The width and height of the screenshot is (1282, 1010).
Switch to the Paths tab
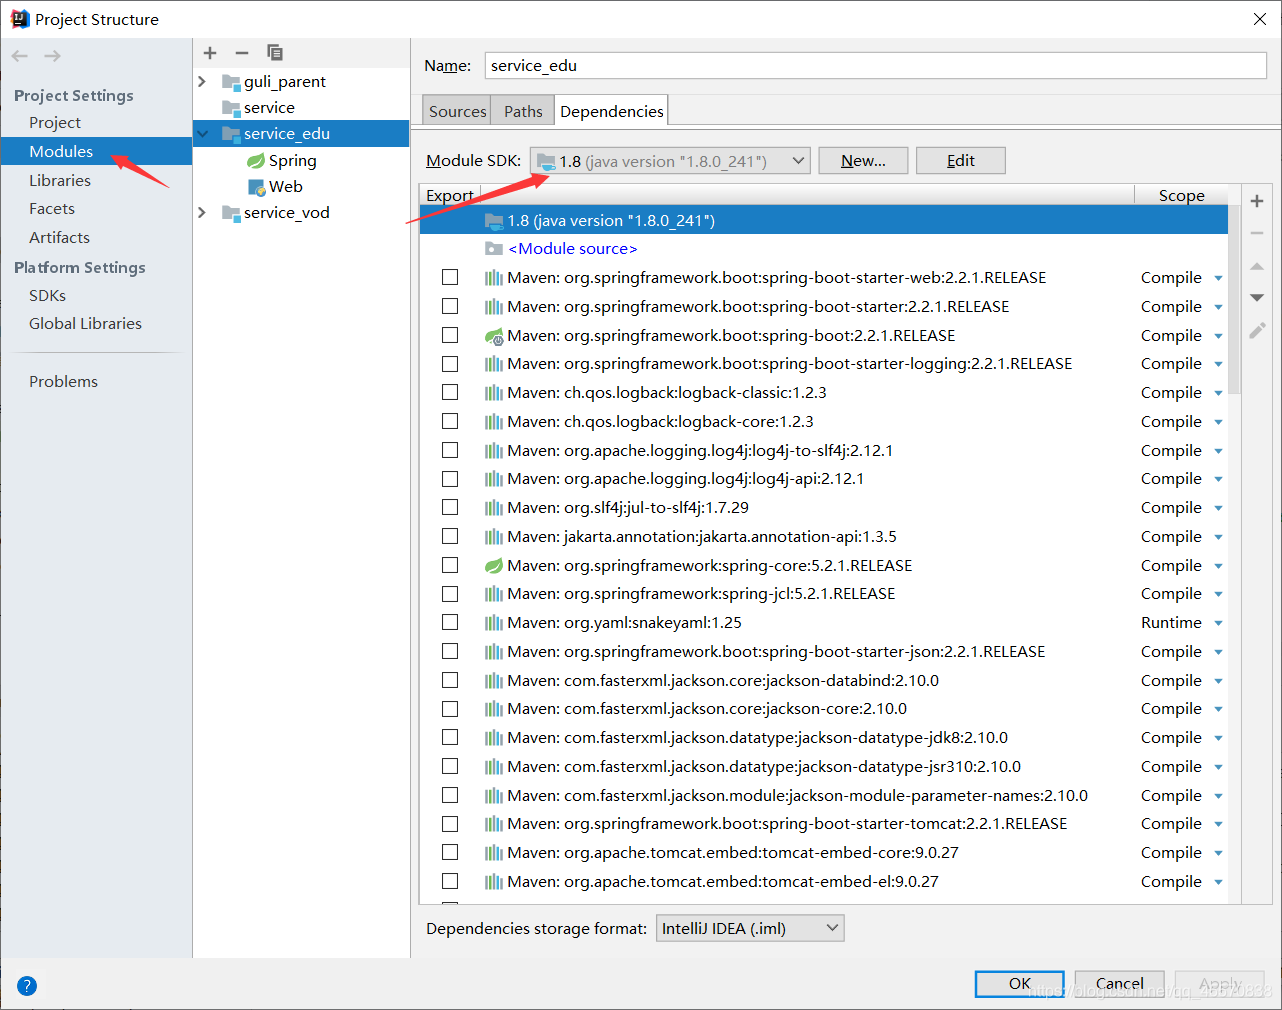[x=521, y=110]
